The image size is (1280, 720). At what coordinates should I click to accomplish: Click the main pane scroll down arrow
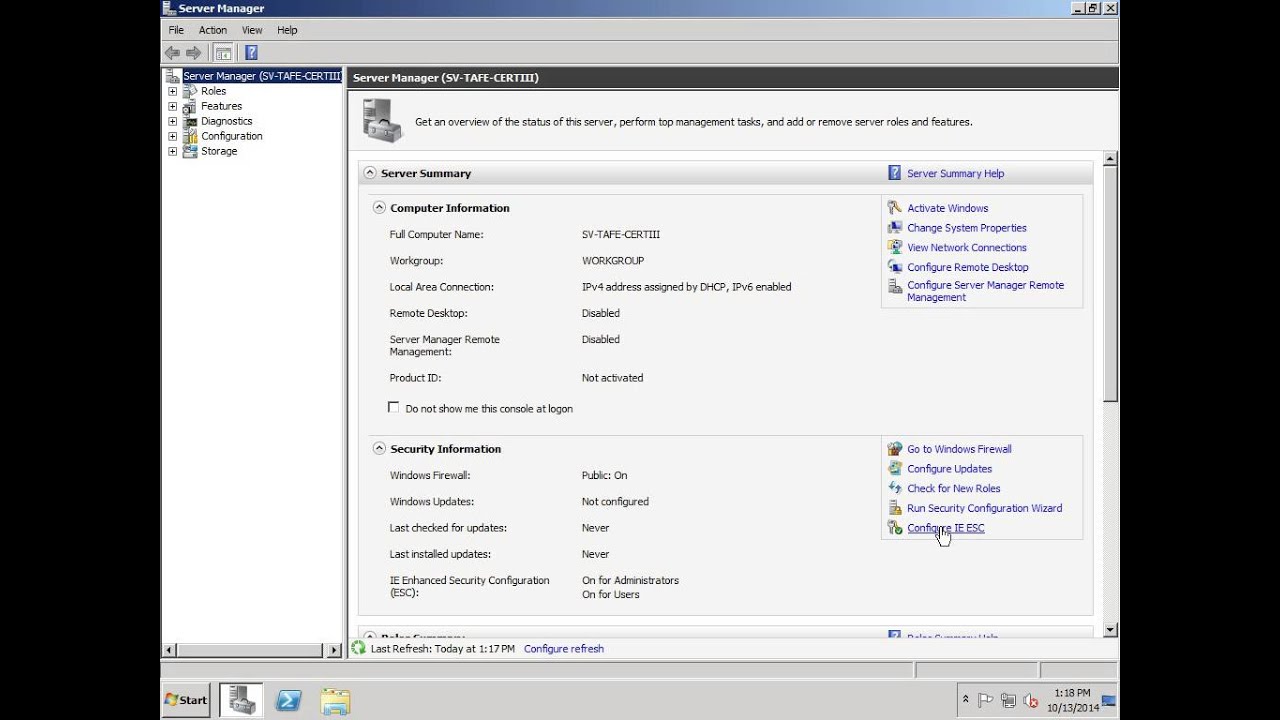click(1110, 629)
